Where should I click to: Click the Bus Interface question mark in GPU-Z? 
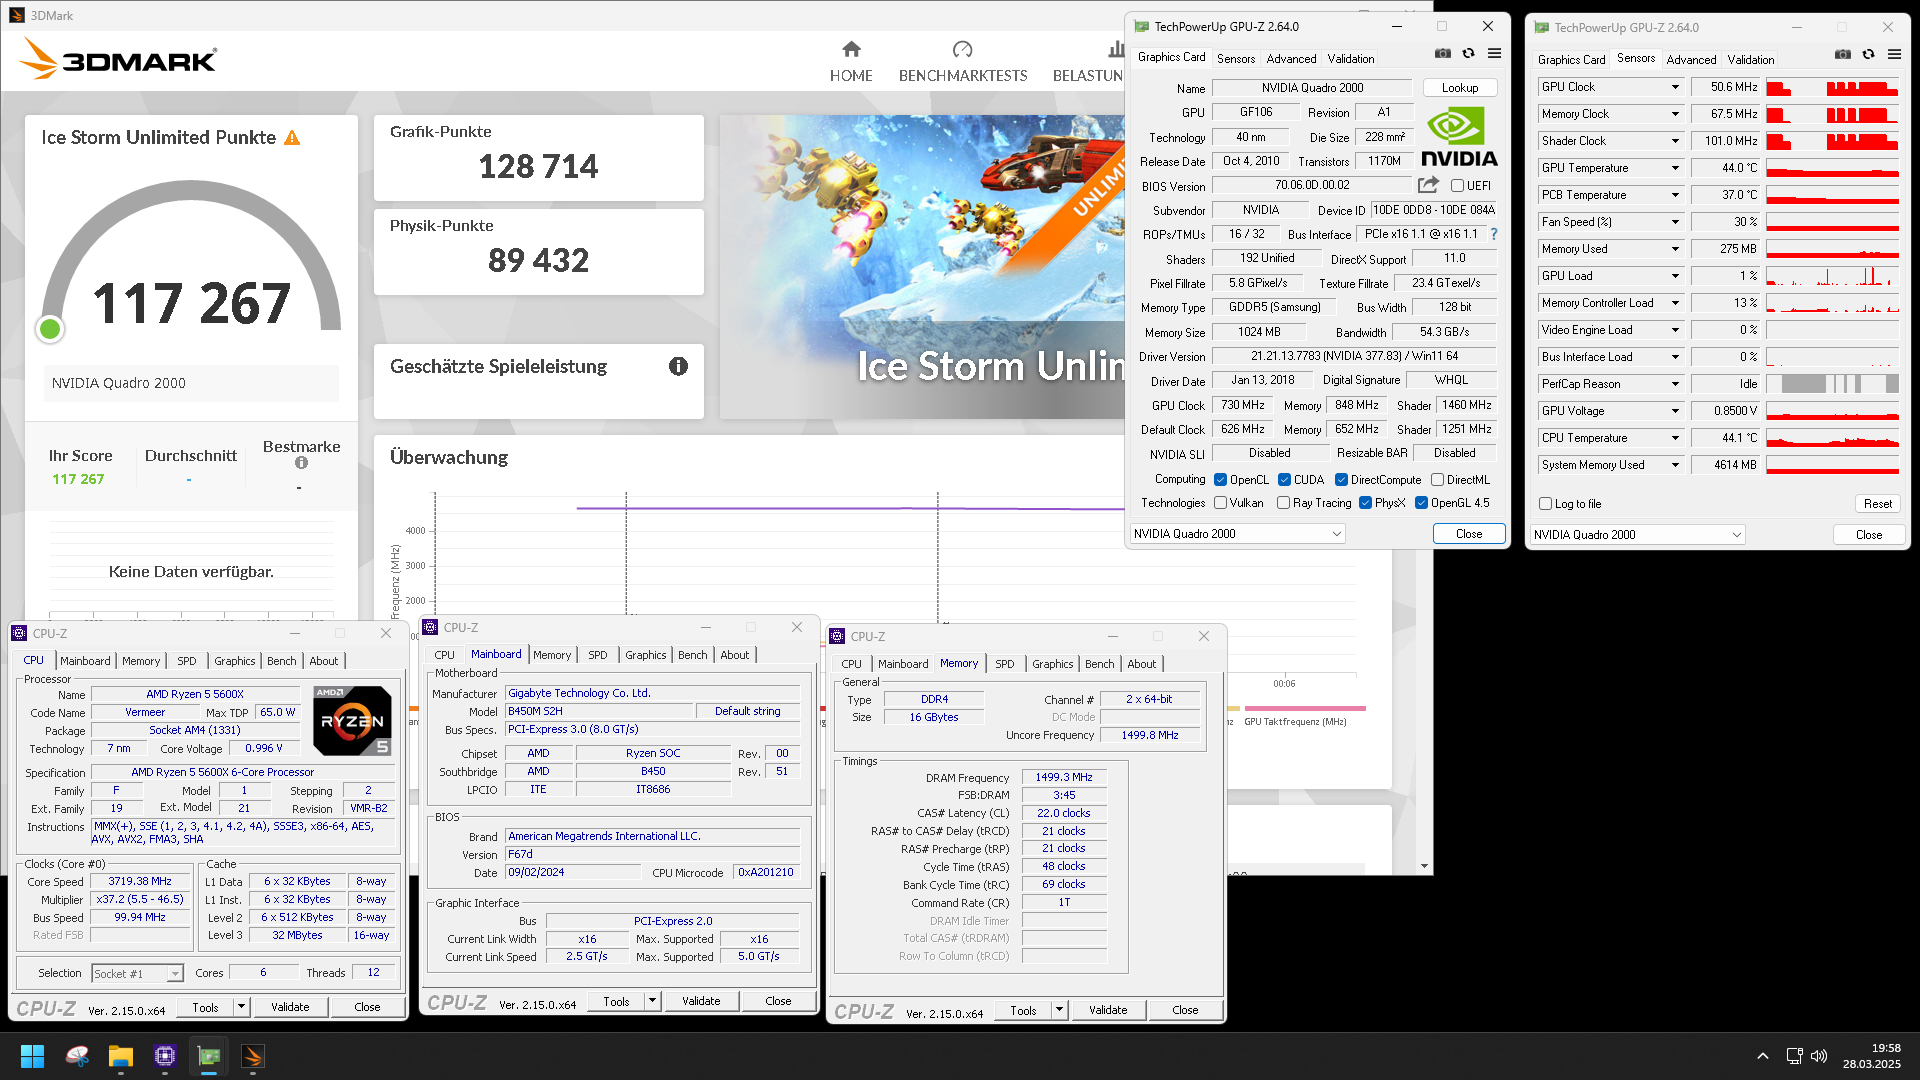[x=1494, y=234]
